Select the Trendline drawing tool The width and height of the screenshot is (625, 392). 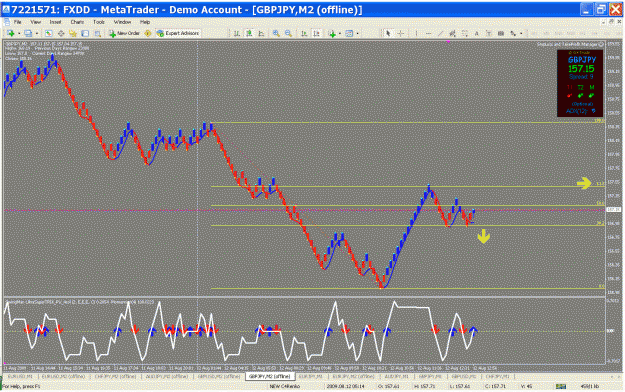(440, 33)
